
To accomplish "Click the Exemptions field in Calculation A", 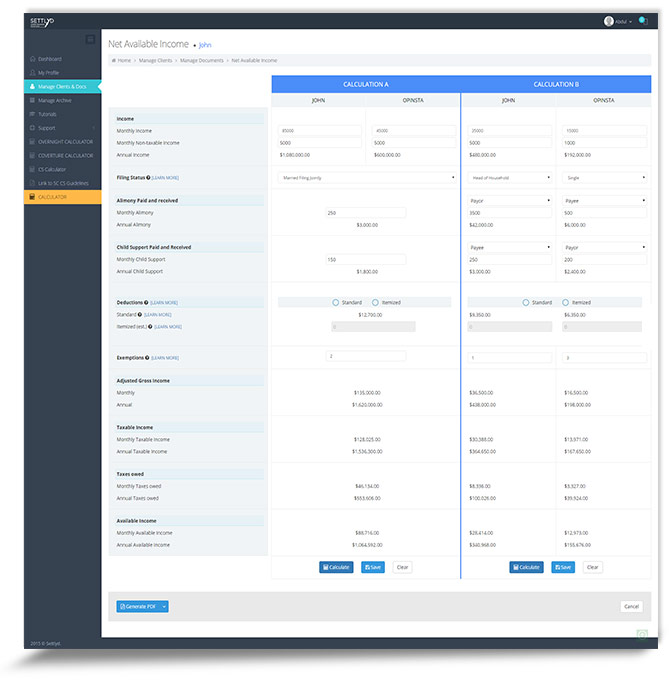I will click(366, 356).
